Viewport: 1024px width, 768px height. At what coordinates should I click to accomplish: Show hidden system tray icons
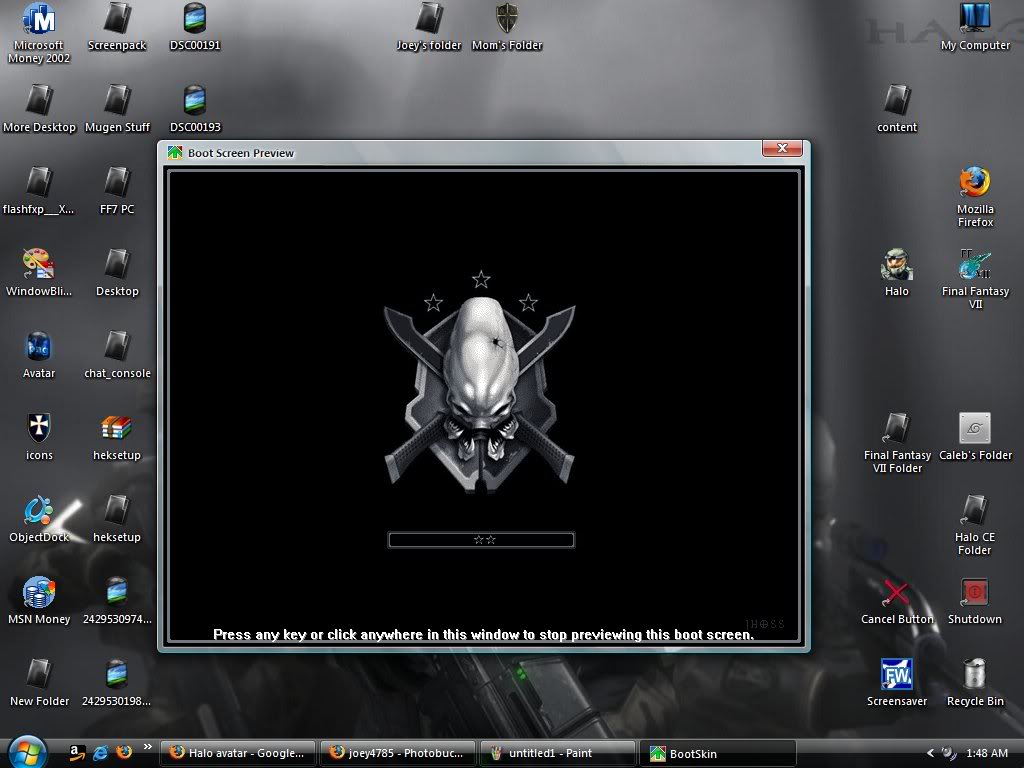click(931, 753)
